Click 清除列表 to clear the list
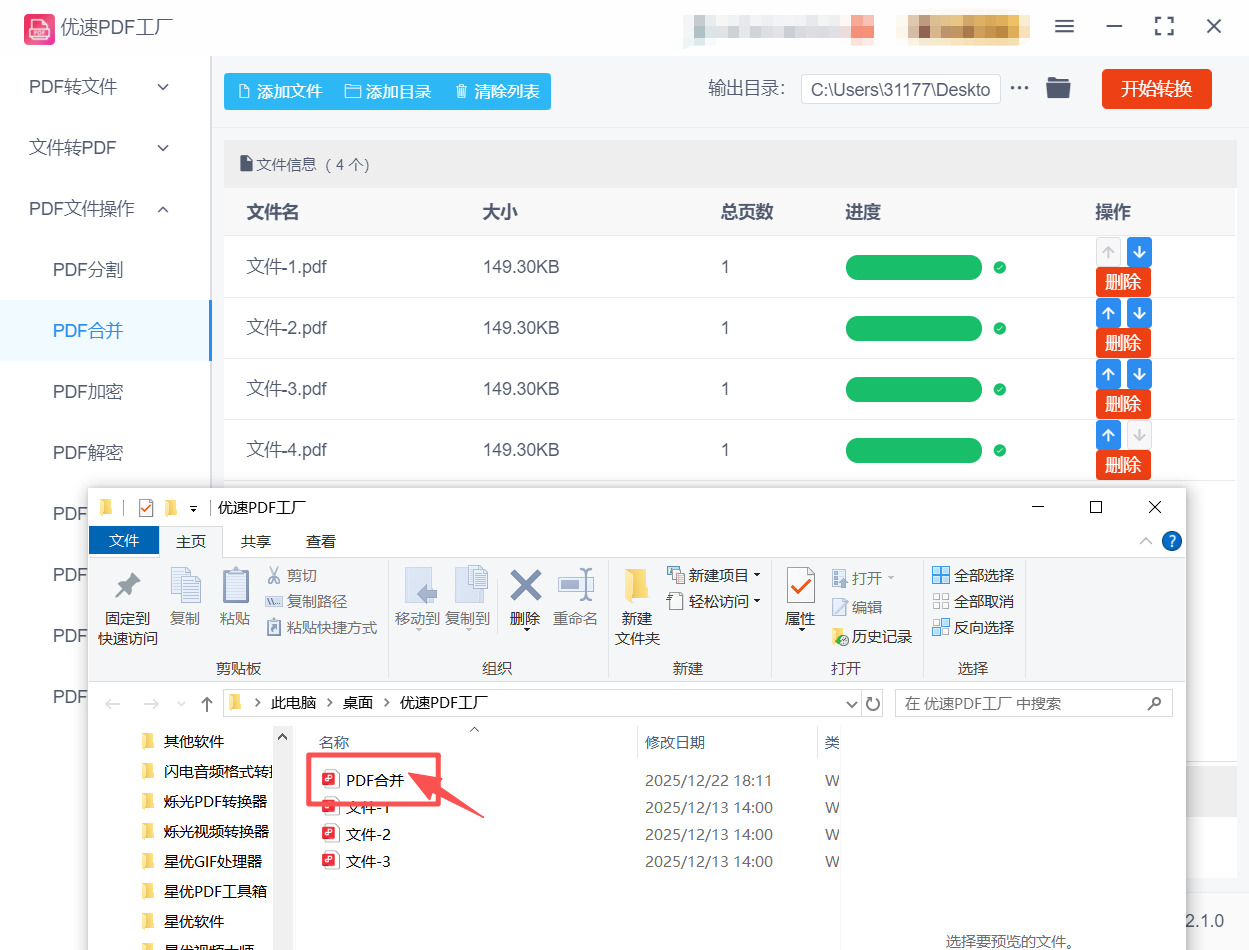Viewport: 1249px width, 950px height. click(x=497, y=91)
